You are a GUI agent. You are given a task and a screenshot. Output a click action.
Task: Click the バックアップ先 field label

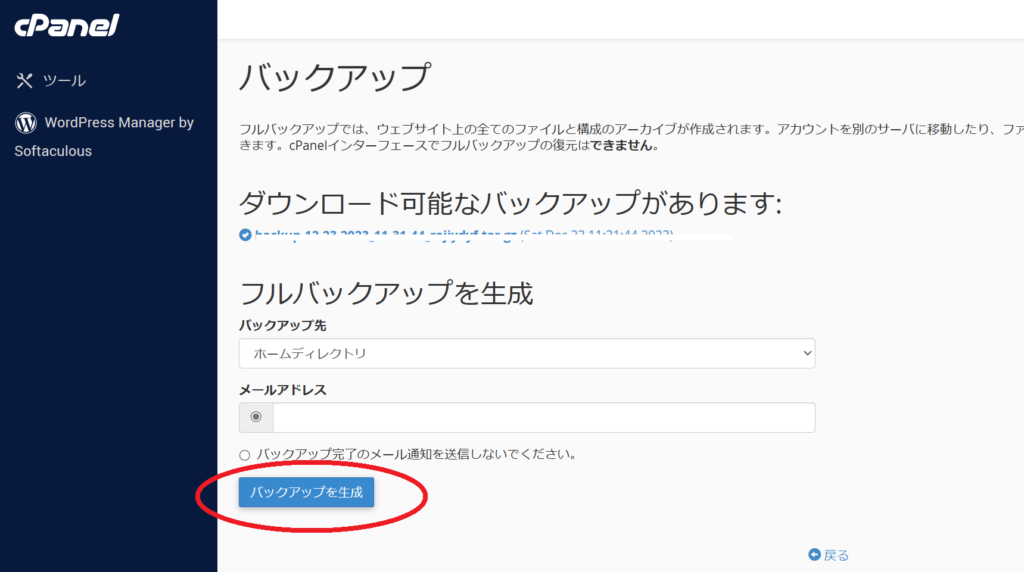pyautogui.click(x=282, y=326)
